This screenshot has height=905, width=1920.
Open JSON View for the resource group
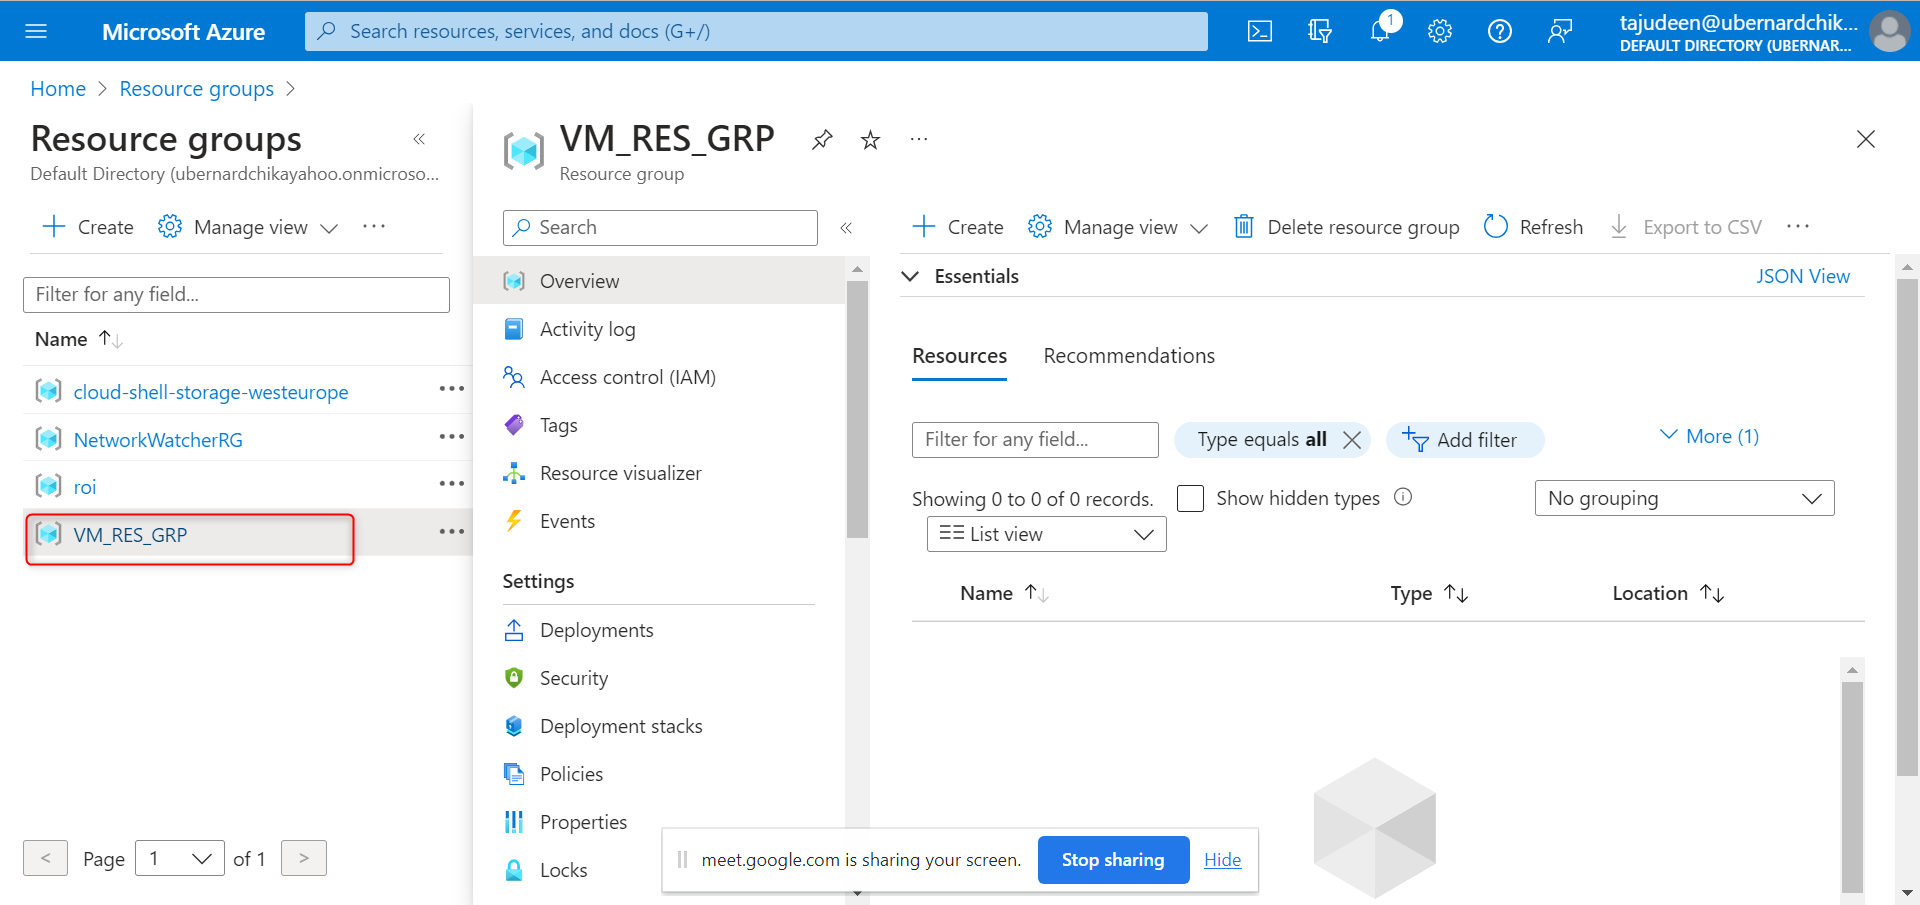(1803, 275)
